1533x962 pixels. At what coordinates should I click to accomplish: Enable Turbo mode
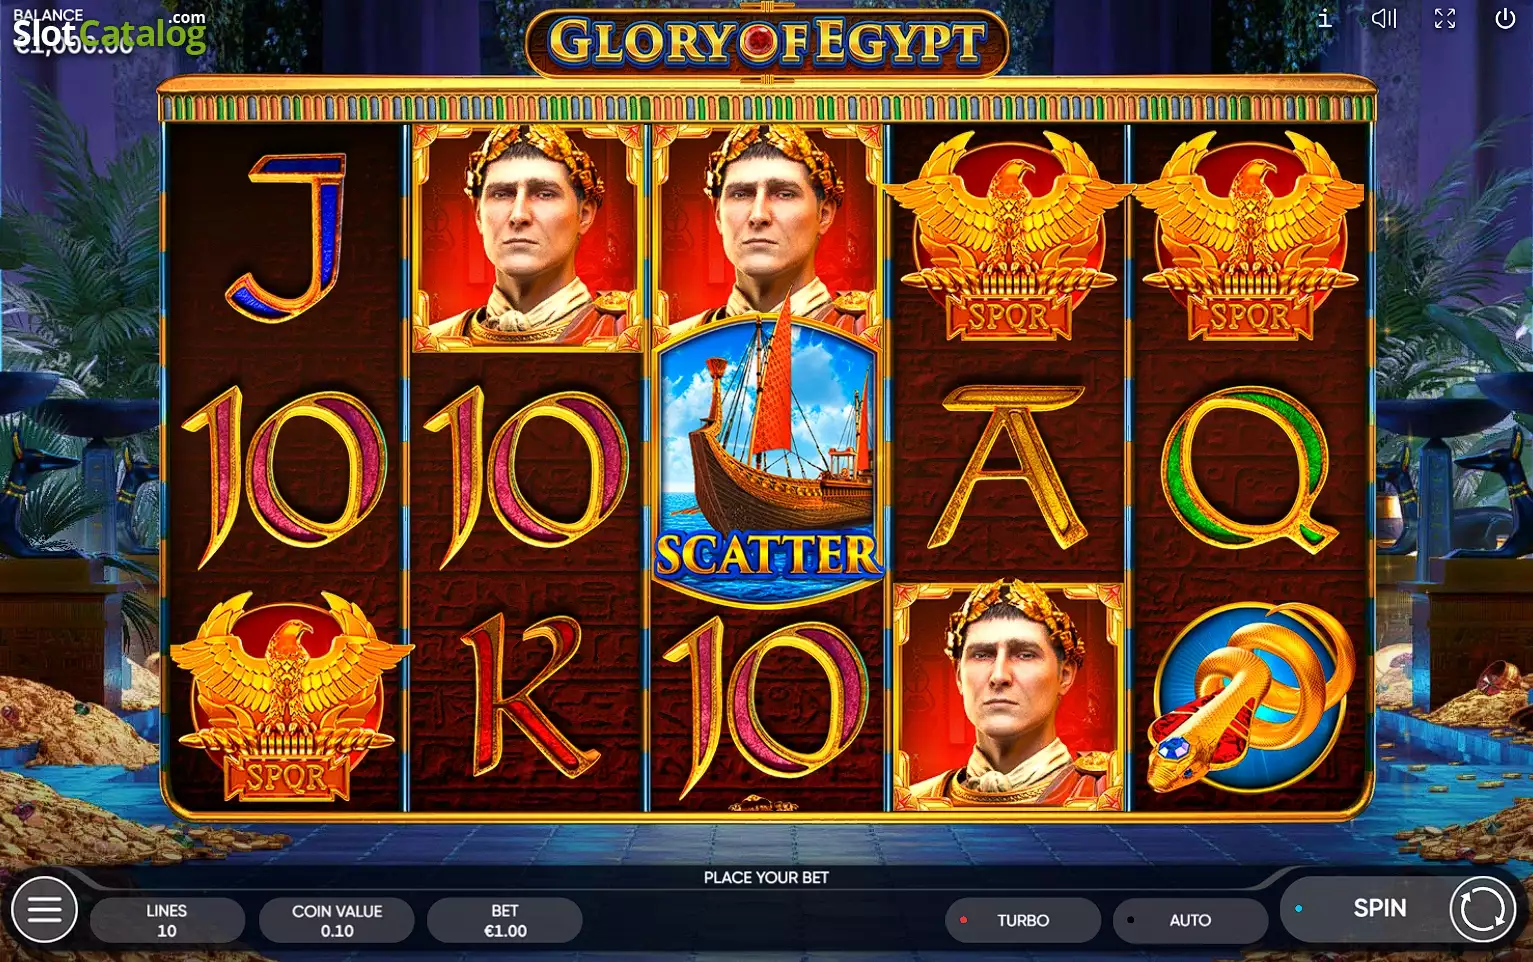pyautogui.click(x=1022, y=920)
